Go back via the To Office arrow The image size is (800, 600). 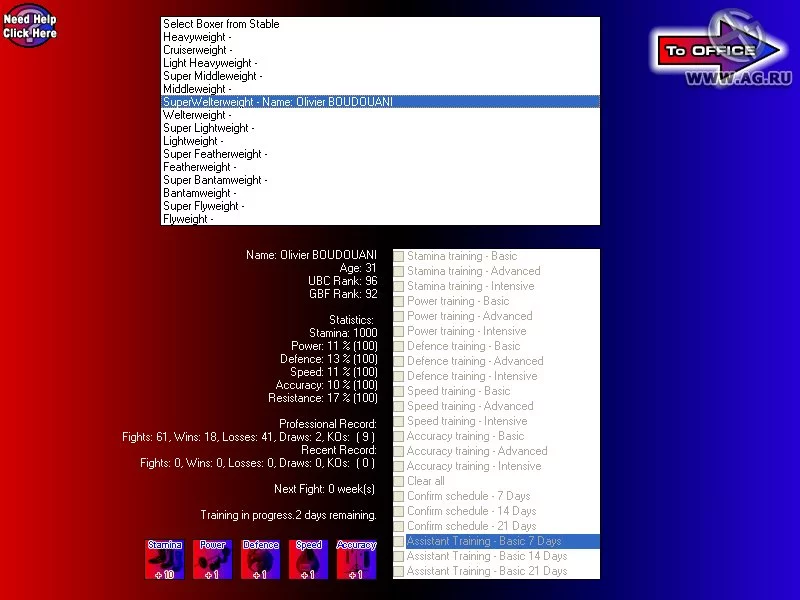(719, 49)
